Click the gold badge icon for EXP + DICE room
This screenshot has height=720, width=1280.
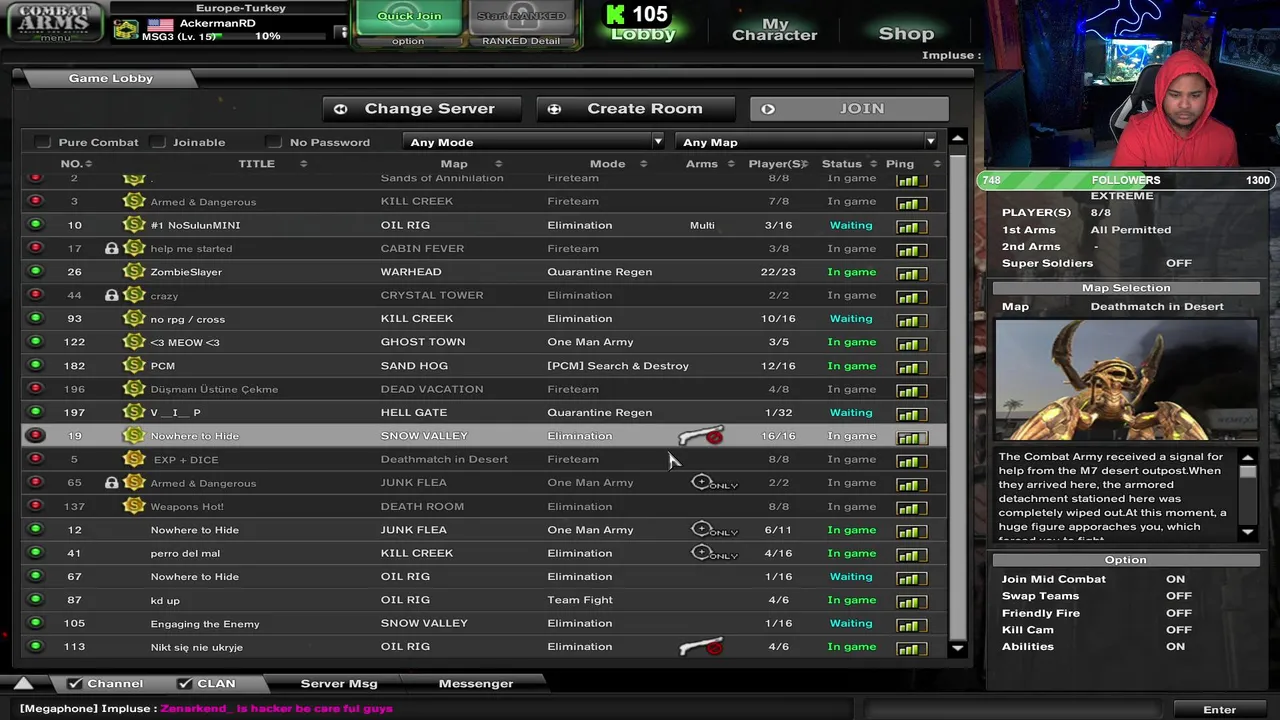[x=134, y=459]
